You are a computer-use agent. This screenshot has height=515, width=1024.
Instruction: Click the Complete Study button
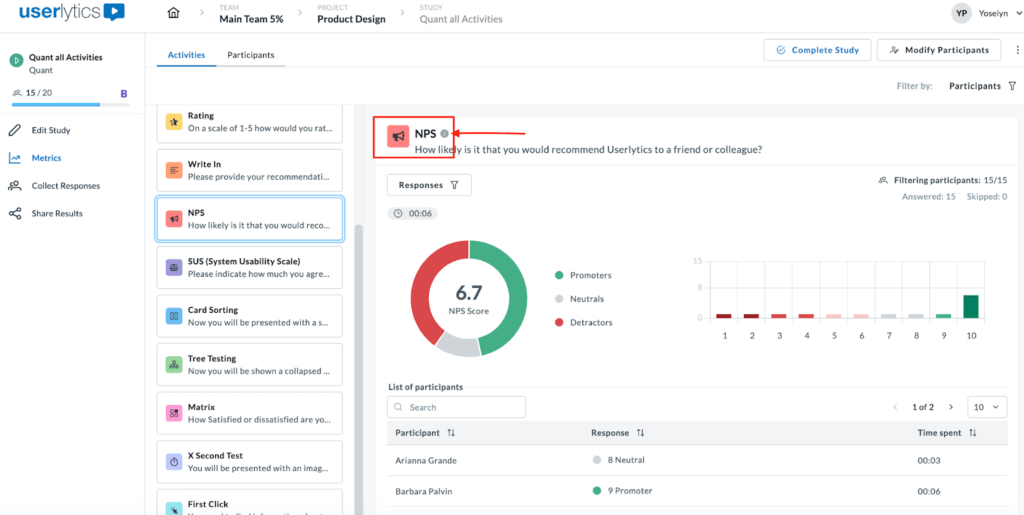tap(818, 50)
